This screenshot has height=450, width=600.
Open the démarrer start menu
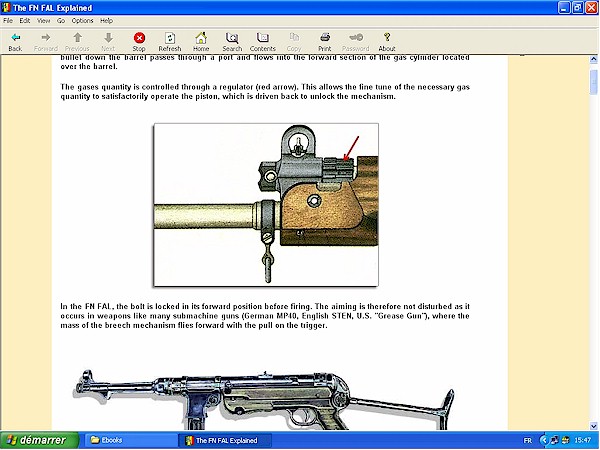(40, 440)
